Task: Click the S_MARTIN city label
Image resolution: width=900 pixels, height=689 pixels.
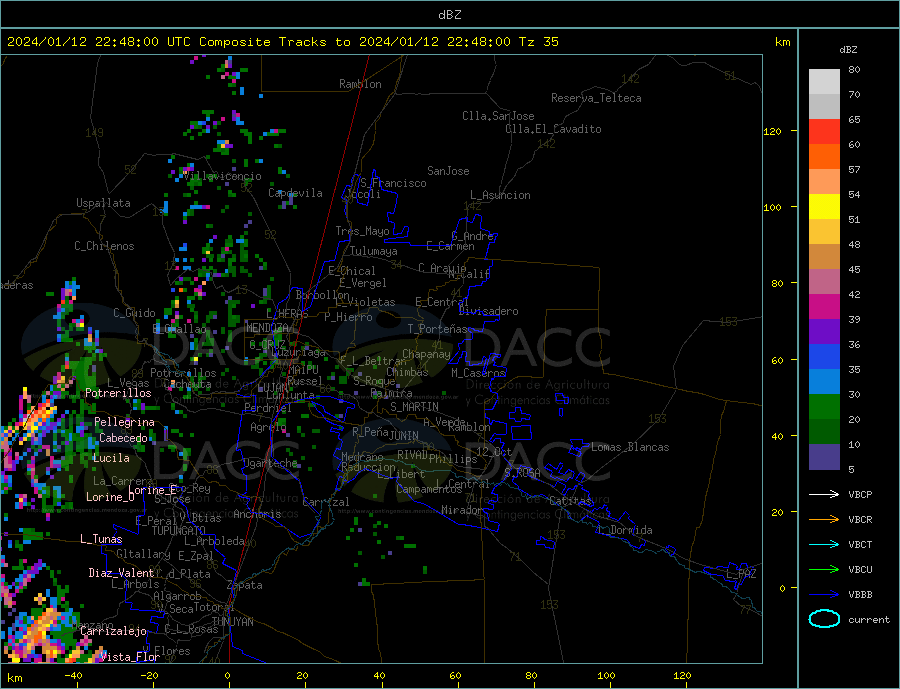Action: [414, 406]
